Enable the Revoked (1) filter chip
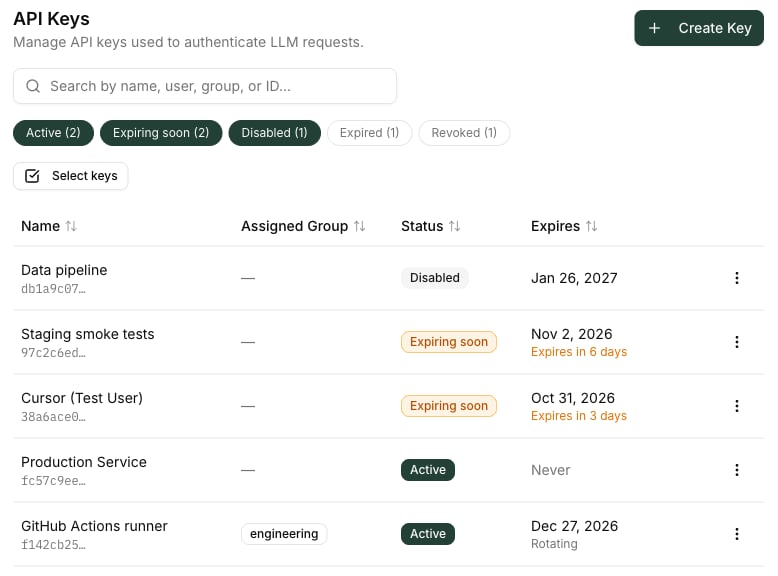The width and height of the screenshot is (778, 576). (x=464, y=133)
